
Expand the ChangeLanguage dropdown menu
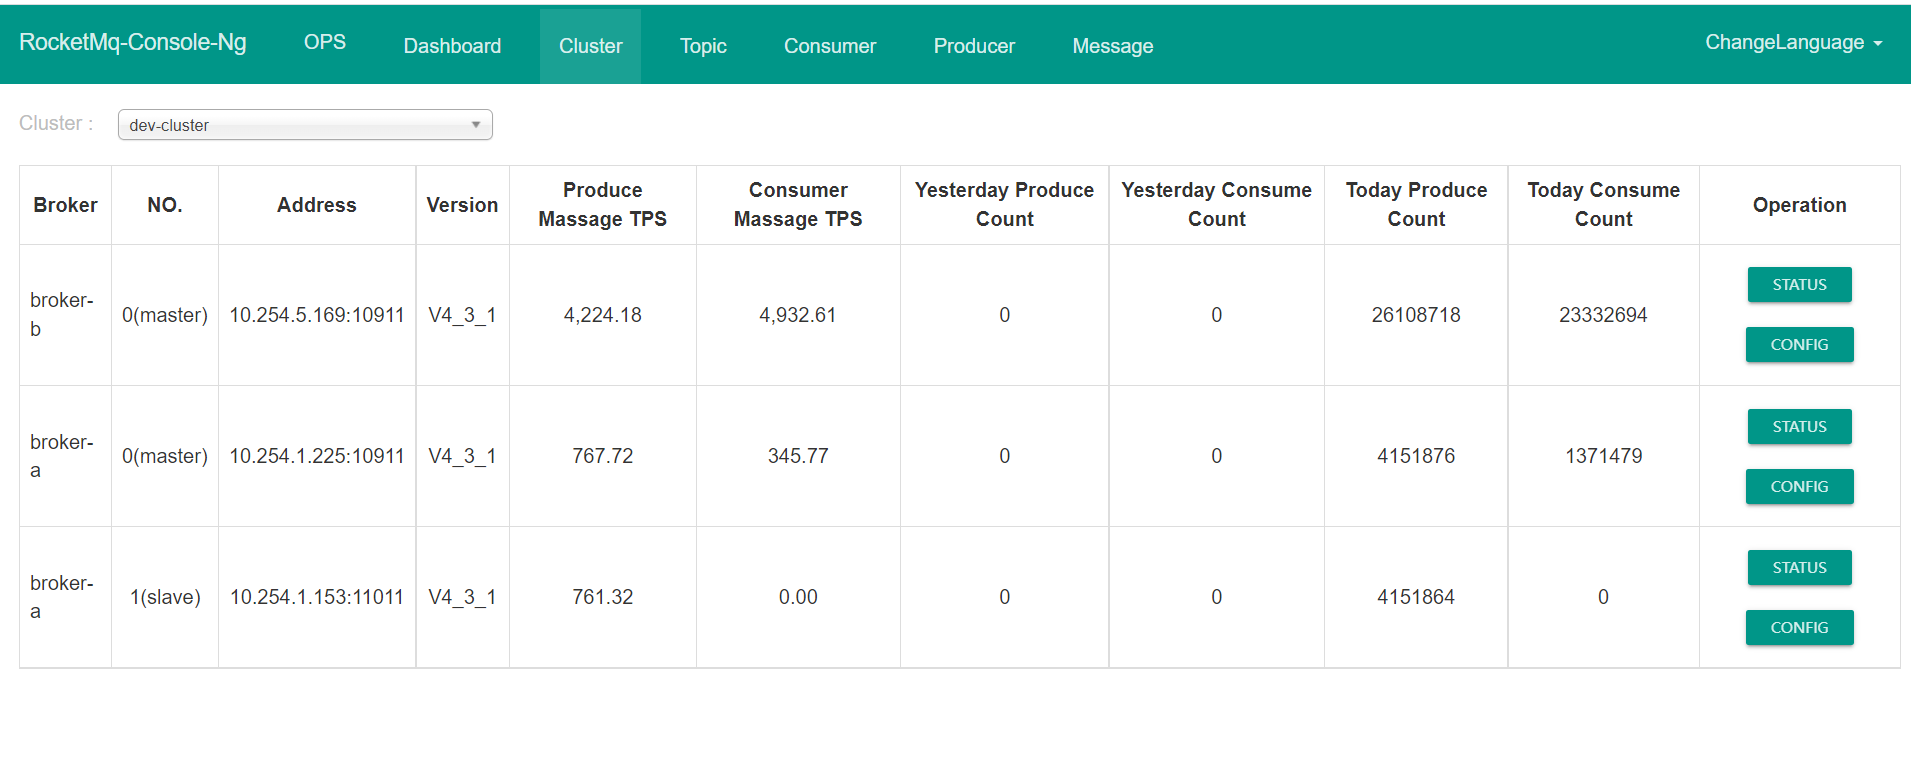pyautogui.click(x=1793, y=43)
